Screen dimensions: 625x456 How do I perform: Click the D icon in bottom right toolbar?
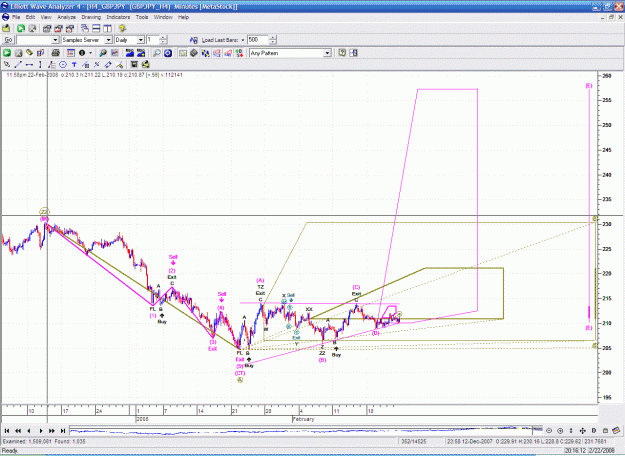click(594, 430)
